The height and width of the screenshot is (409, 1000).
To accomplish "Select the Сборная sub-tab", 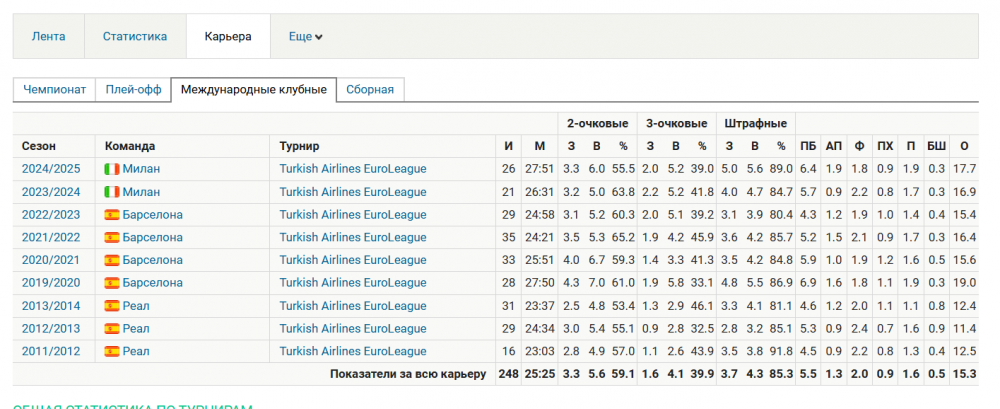I will [370, 90].
